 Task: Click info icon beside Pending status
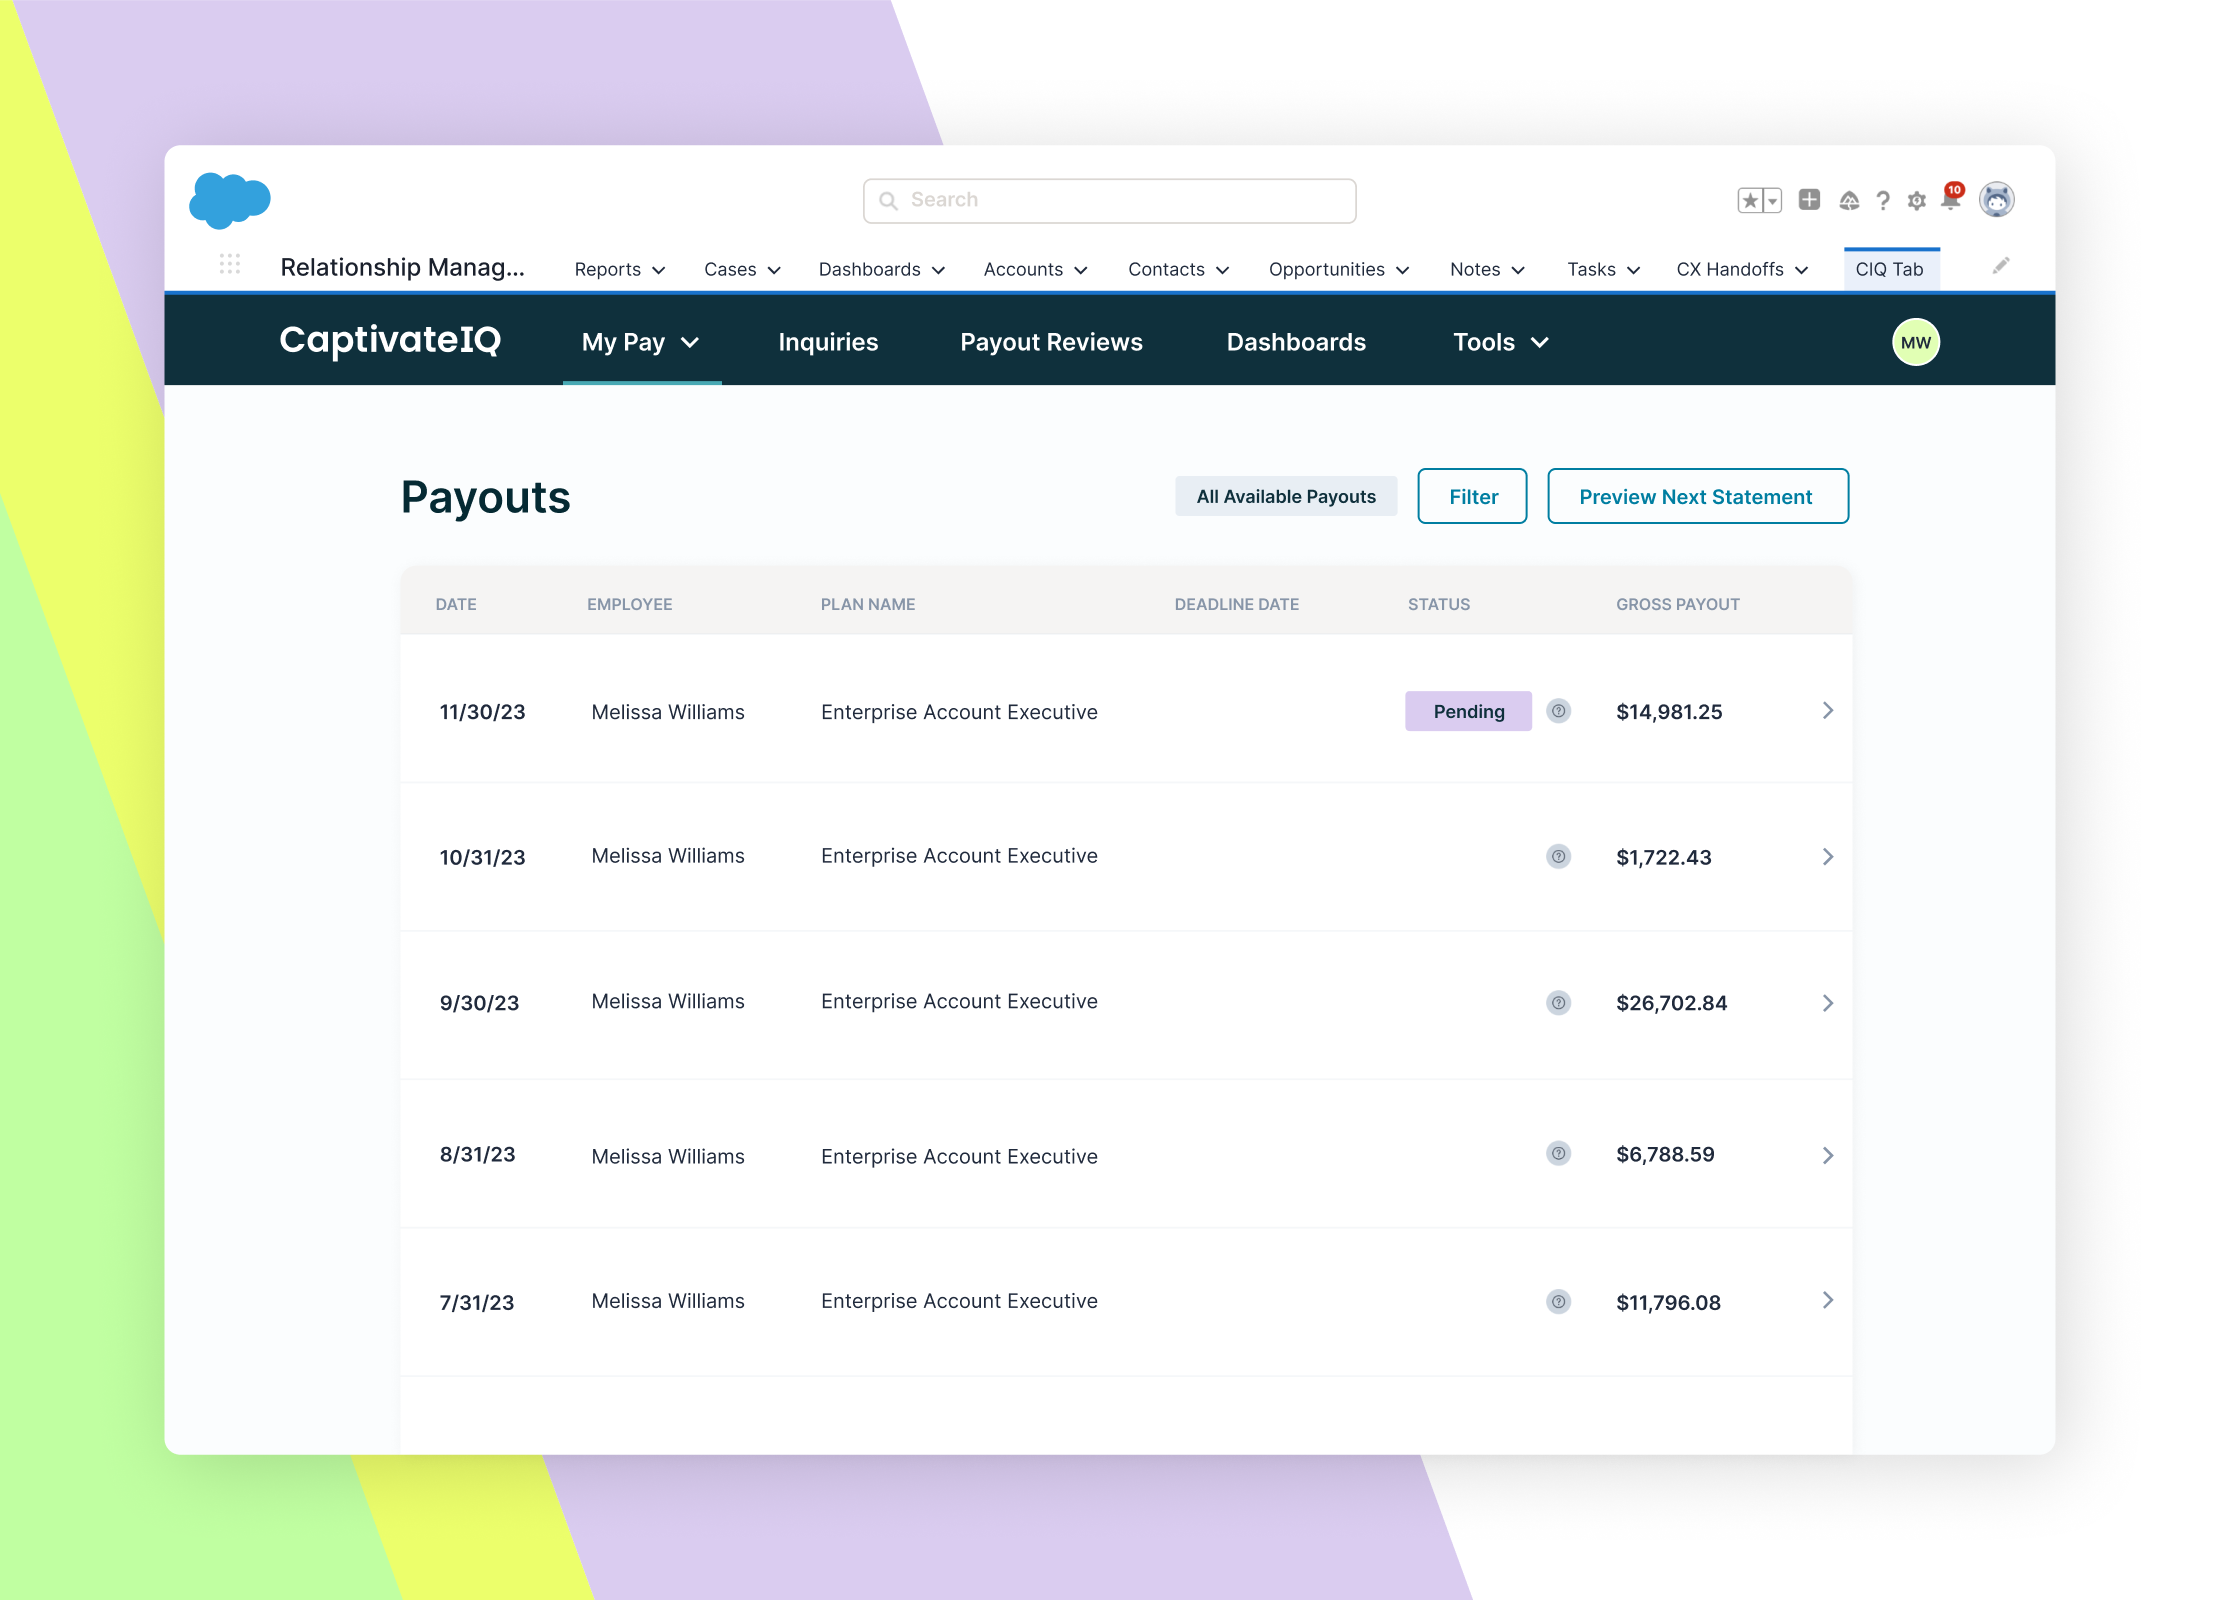[x=1558, y=711]
